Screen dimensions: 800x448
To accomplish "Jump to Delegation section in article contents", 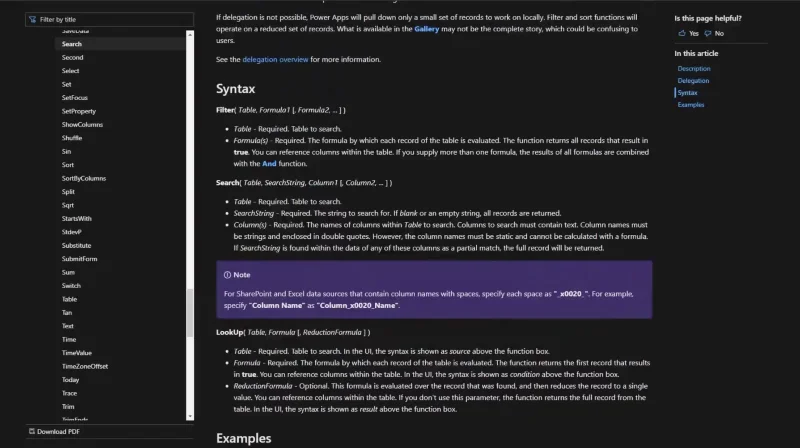I will tap(693, 81).
